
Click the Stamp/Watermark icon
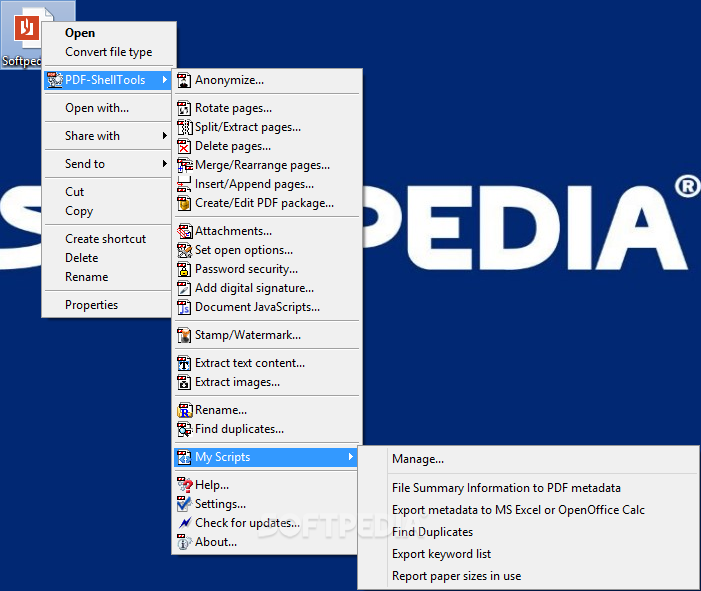(184, 335)
